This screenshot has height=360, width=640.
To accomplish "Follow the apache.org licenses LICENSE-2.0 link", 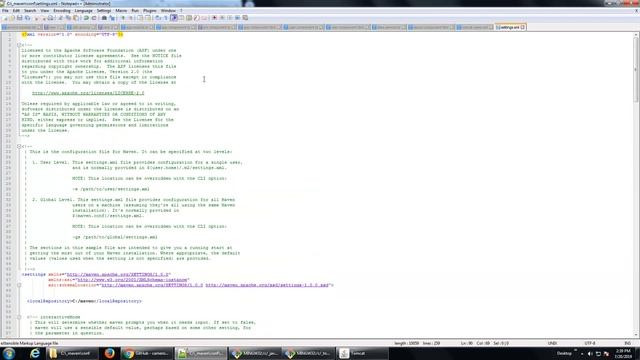I will (x=88, y=93).
